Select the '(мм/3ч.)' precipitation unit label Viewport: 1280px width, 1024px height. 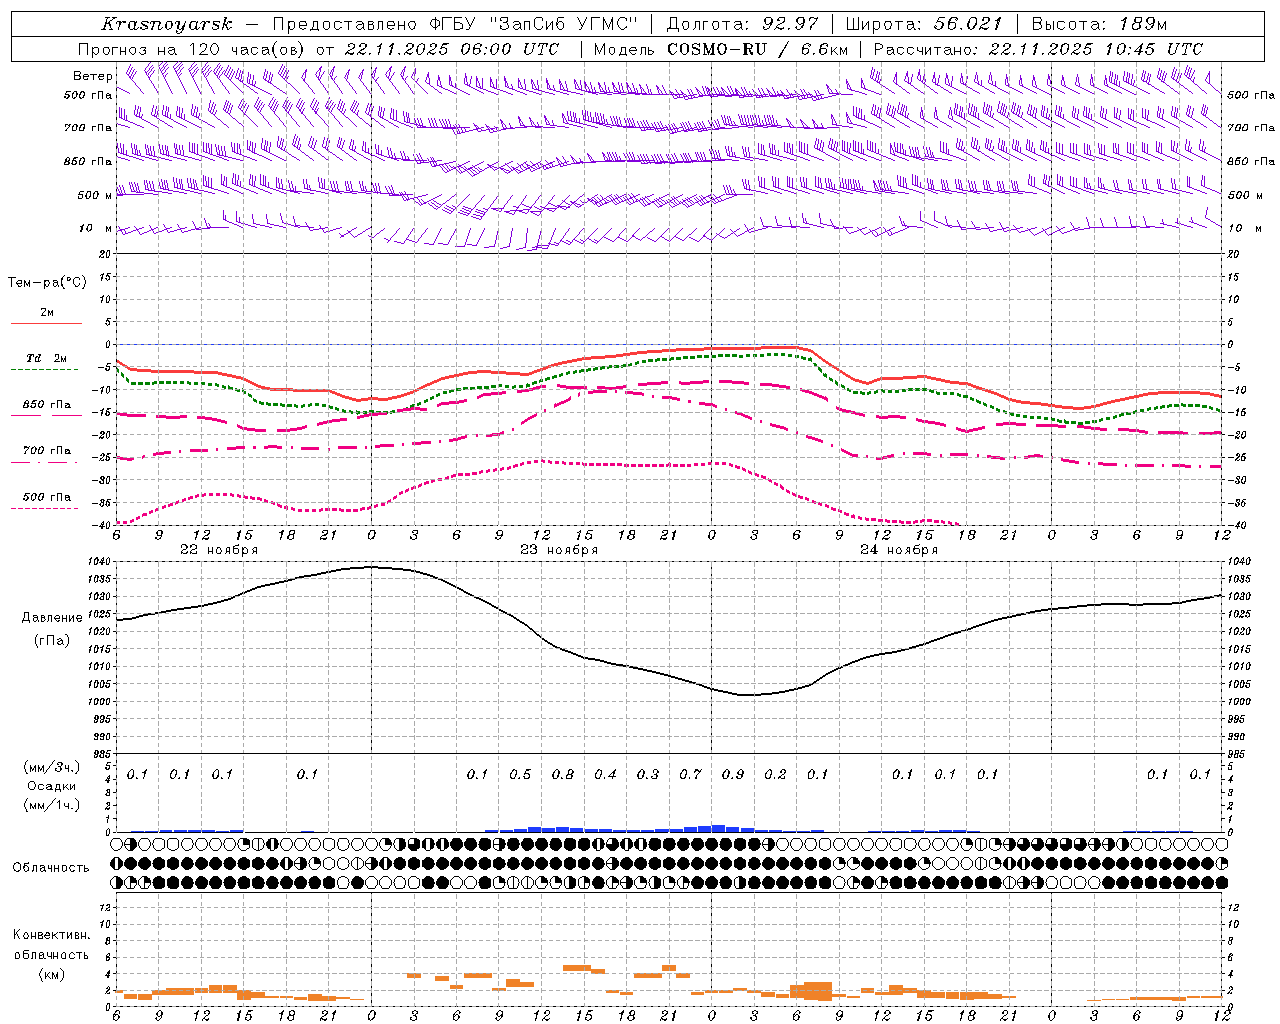click(x=52, y=767)
